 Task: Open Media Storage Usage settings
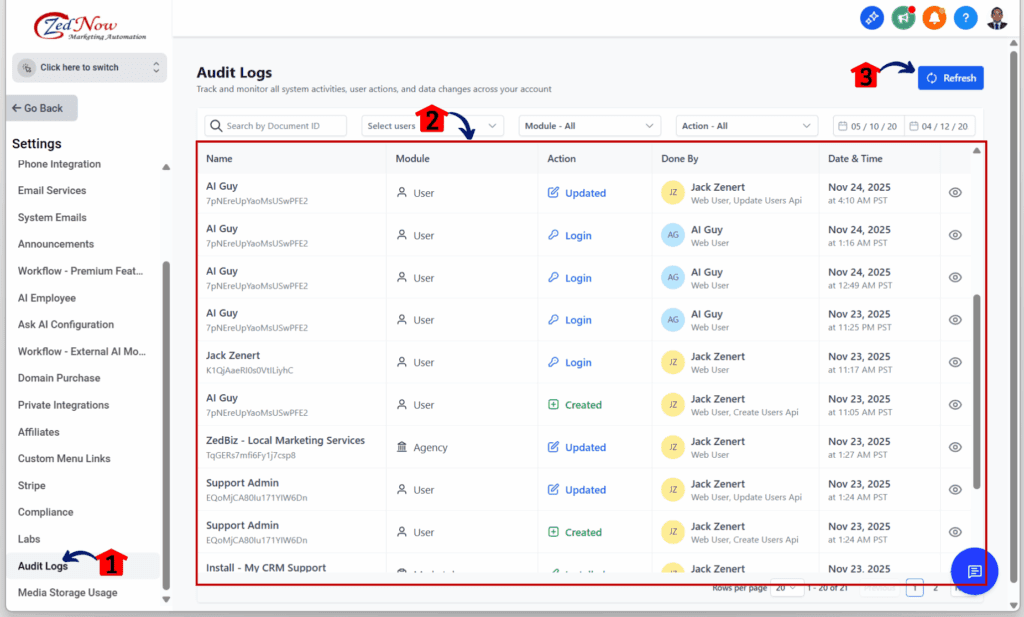tap(67, 593)
